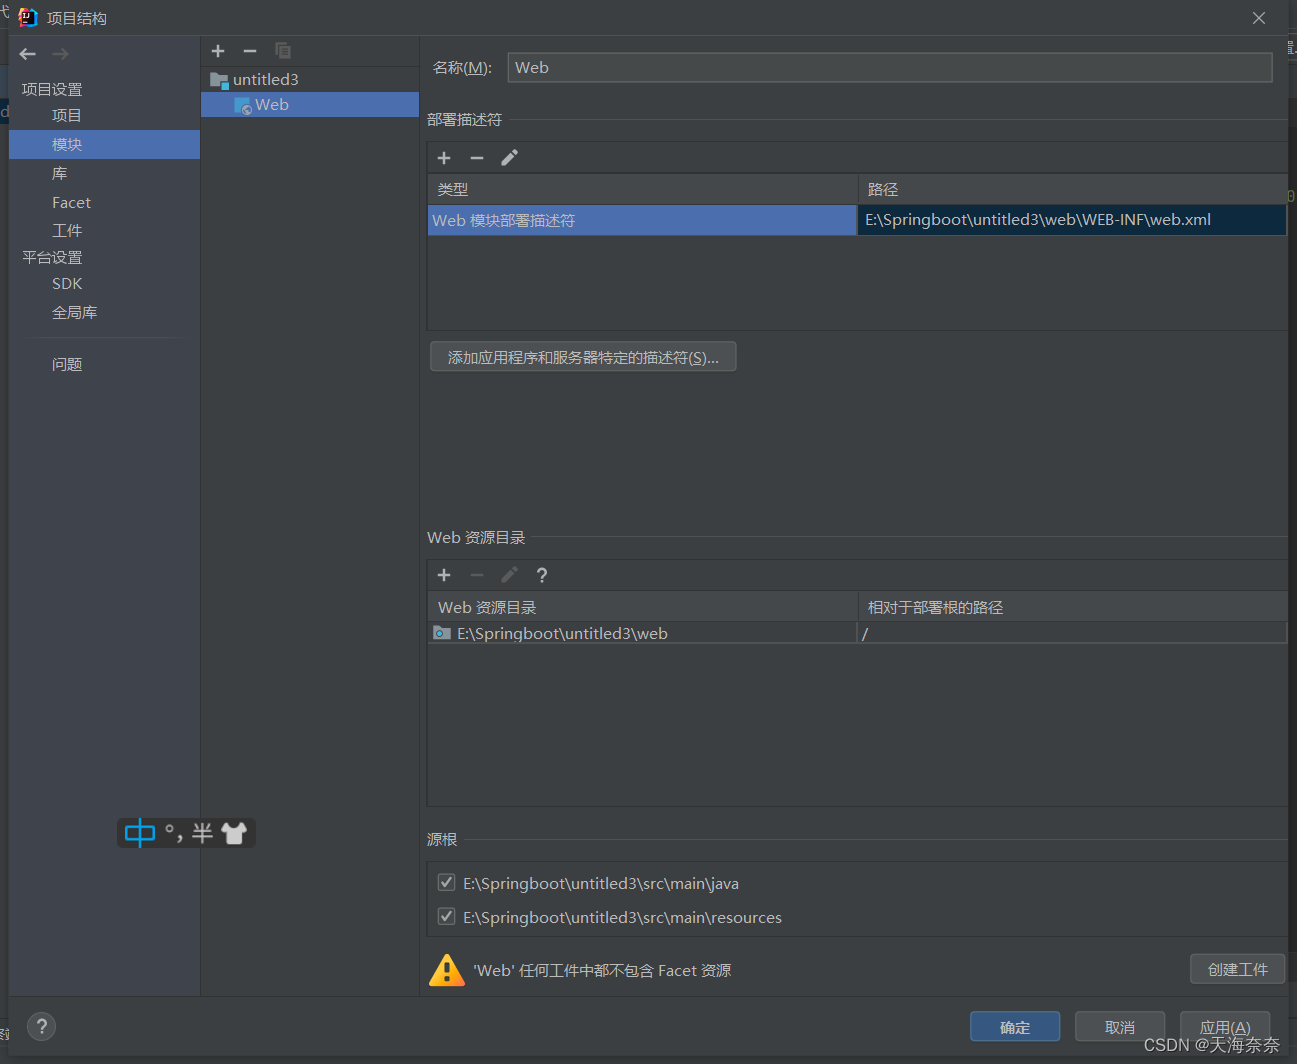Click the 确定 button
Viewport: 1297px width, 1064px height.
pyautogui.click(x=1014, y=1027)
